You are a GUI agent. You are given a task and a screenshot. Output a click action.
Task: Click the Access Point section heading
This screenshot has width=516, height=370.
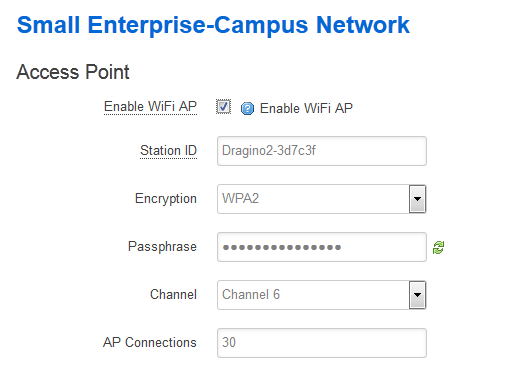(x=73, y=72)
